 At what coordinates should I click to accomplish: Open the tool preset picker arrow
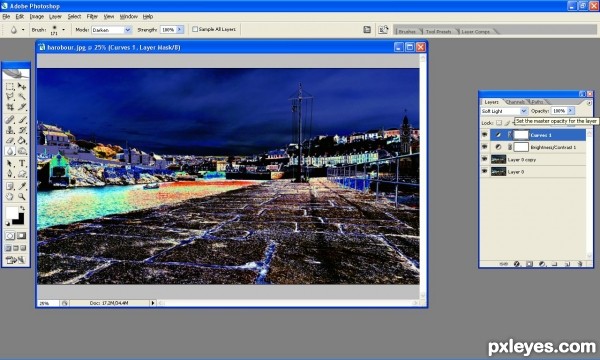tap(23, 29)
